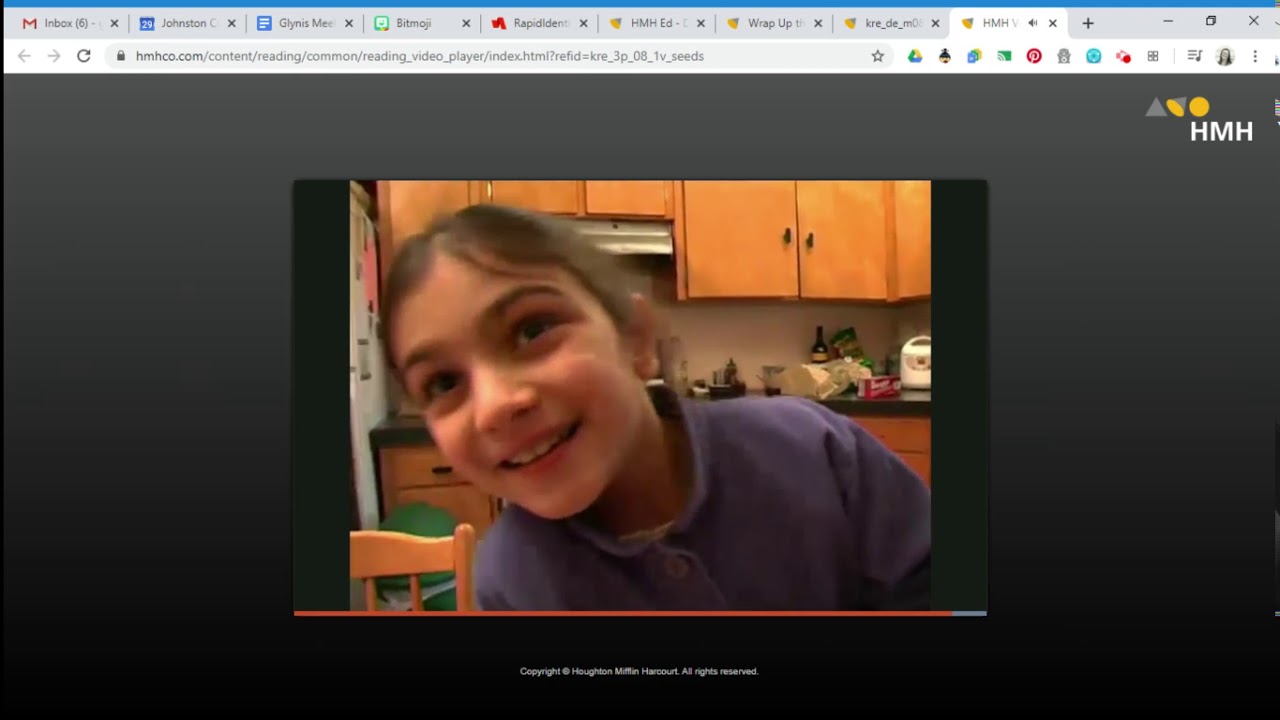Close the HMH Ed tab
1280x720 pixels.
(x=700, y=23)
